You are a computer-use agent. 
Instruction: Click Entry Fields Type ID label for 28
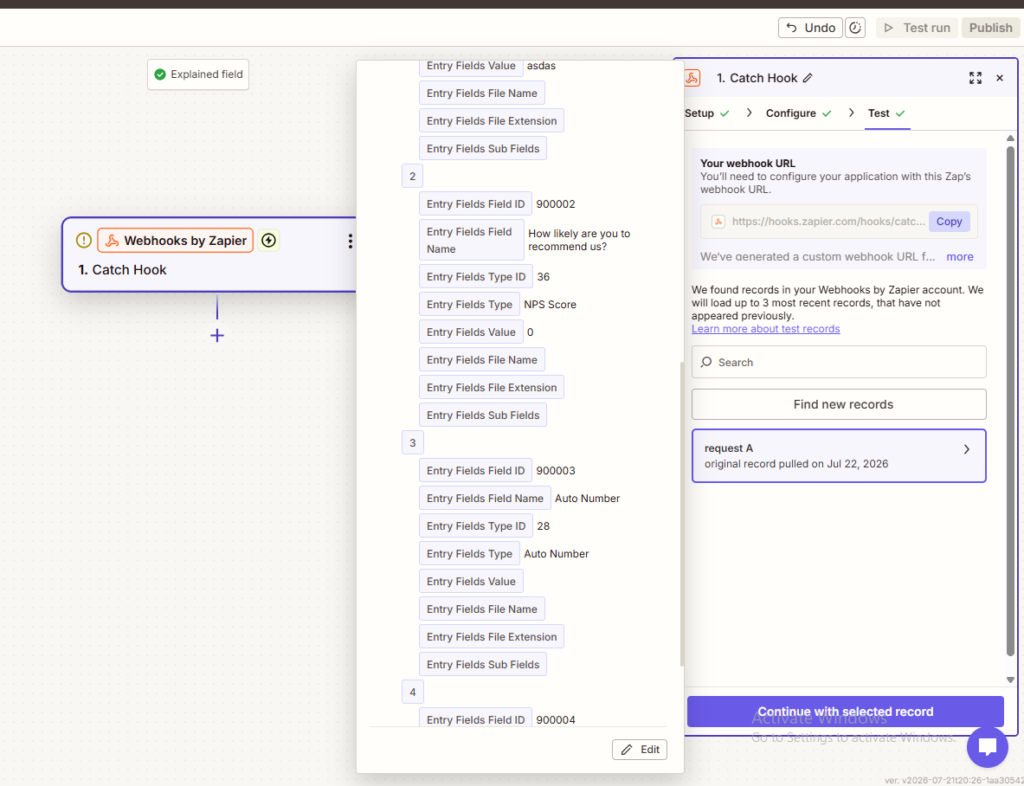click(x=475, y=526)
